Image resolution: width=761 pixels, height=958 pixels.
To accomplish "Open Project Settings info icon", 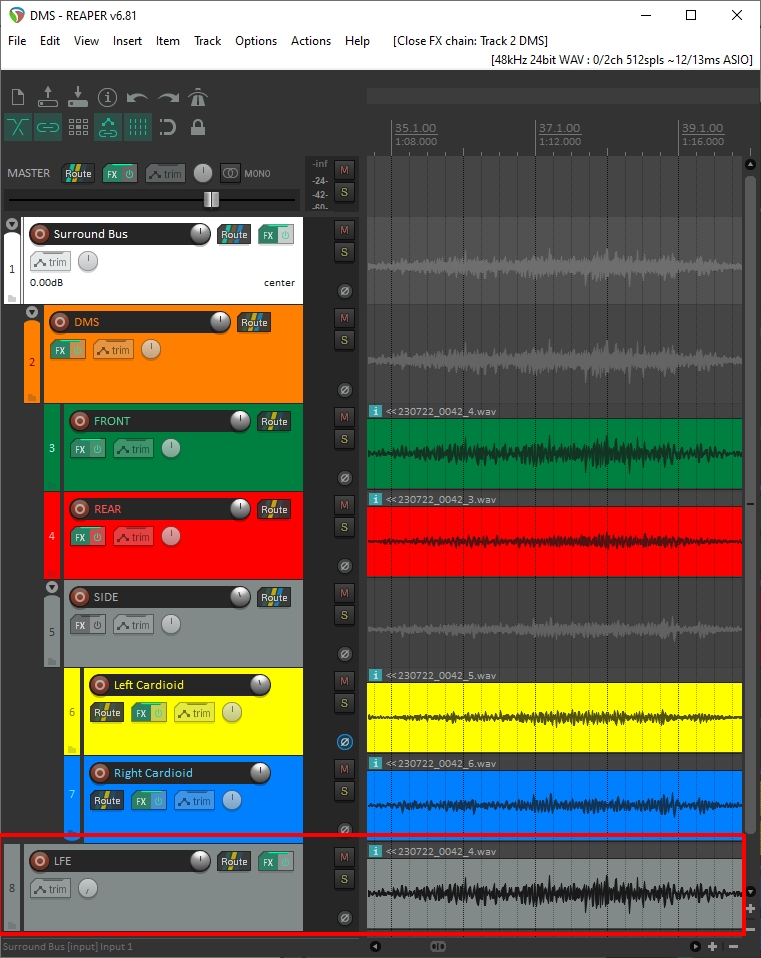I will point(107,97).
